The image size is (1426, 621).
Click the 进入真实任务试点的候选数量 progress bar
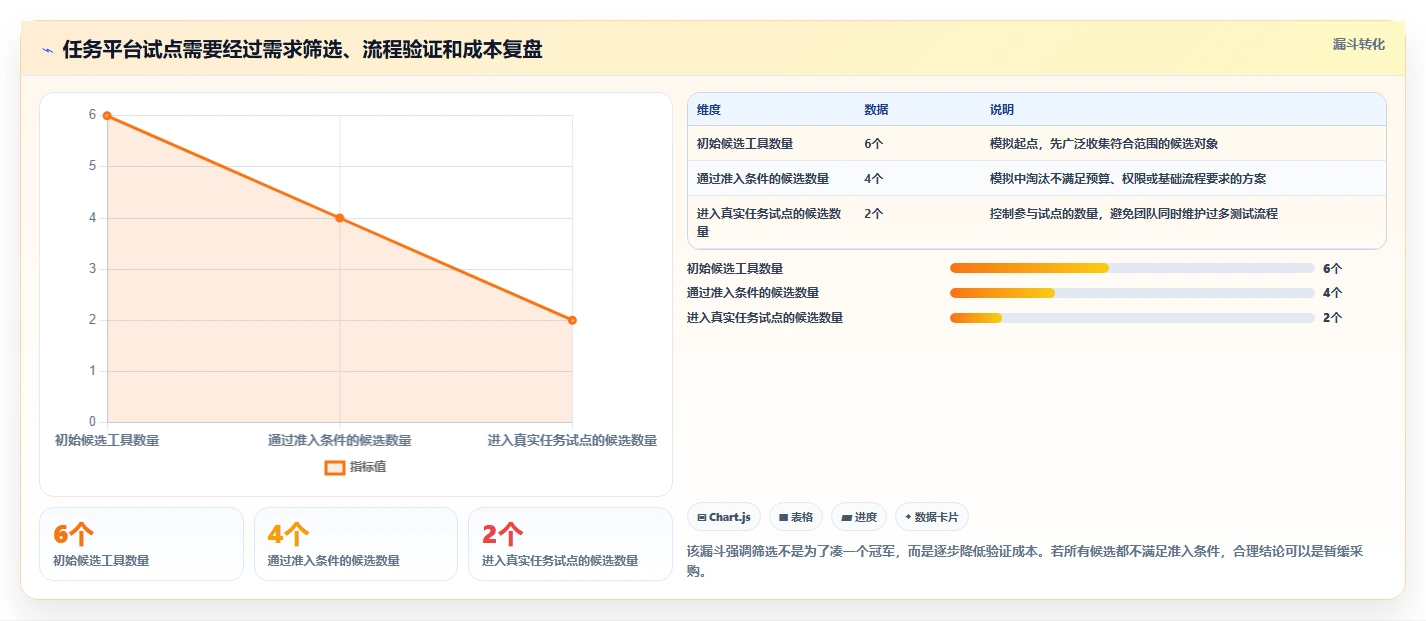point(1132,318)
